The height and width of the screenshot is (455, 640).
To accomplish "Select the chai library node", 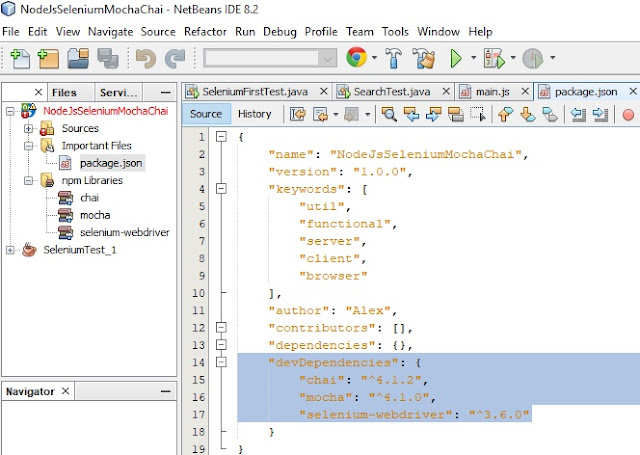I will click(x=89, y=198).
